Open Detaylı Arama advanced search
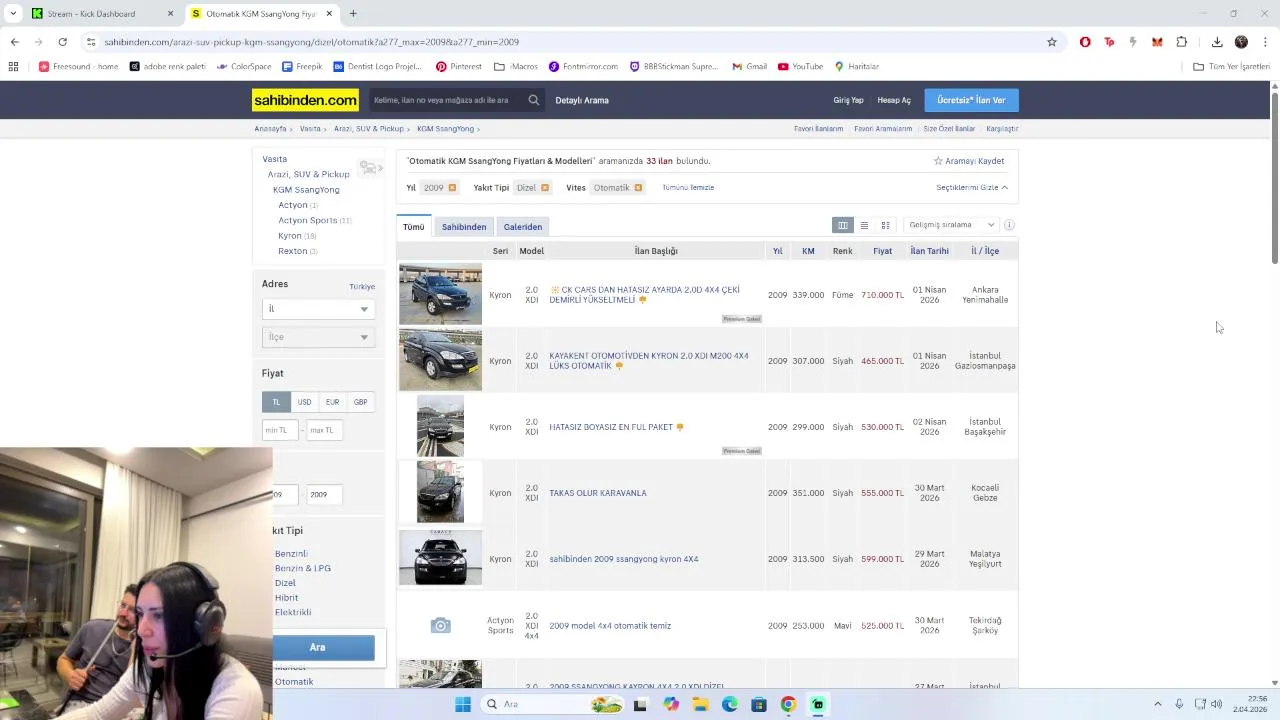The width and height of the screenshot is (1280, 720). pyautogui.click(x=582, y=100)
